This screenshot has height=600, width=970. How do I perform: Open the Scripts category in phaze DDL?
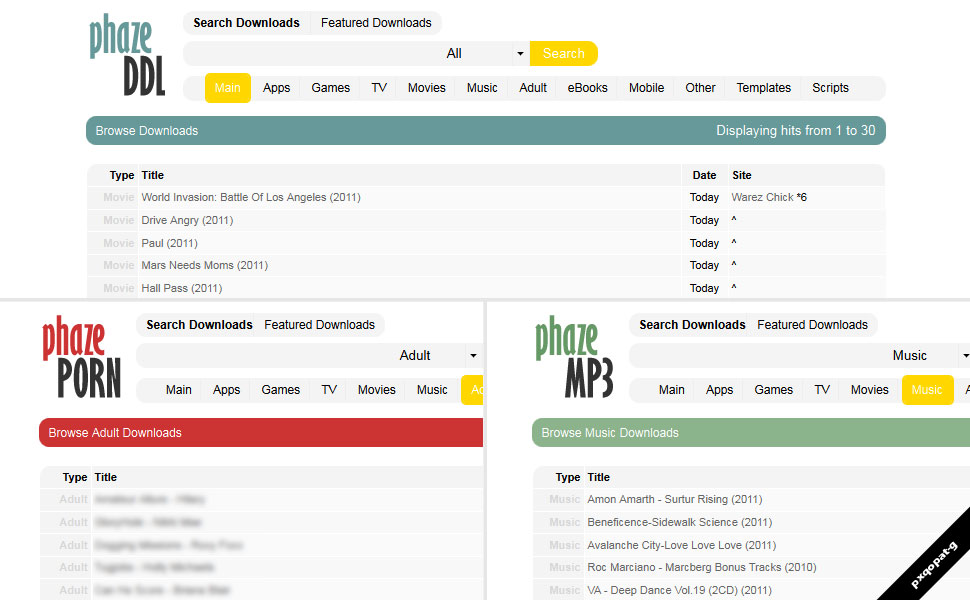point(830,88)
